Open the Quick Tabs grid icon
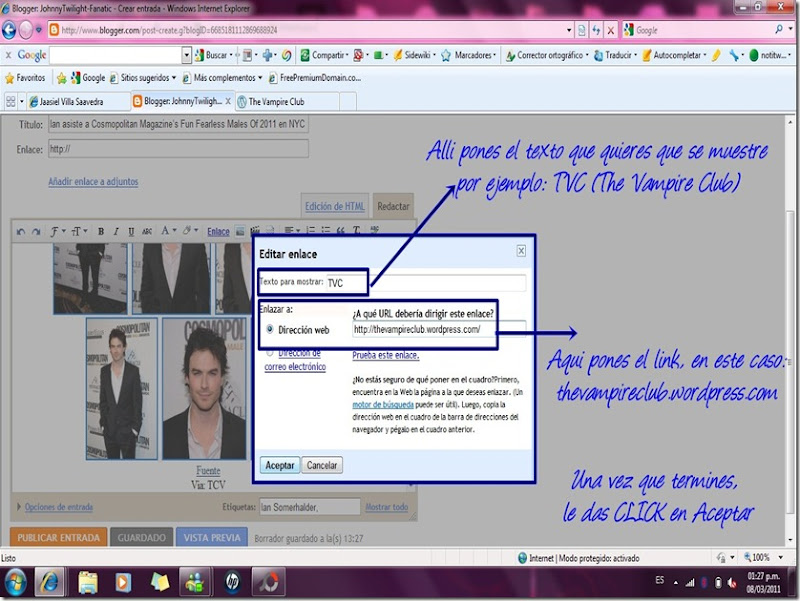Viewport: 800px width, 601px height. tap(10, 102)
